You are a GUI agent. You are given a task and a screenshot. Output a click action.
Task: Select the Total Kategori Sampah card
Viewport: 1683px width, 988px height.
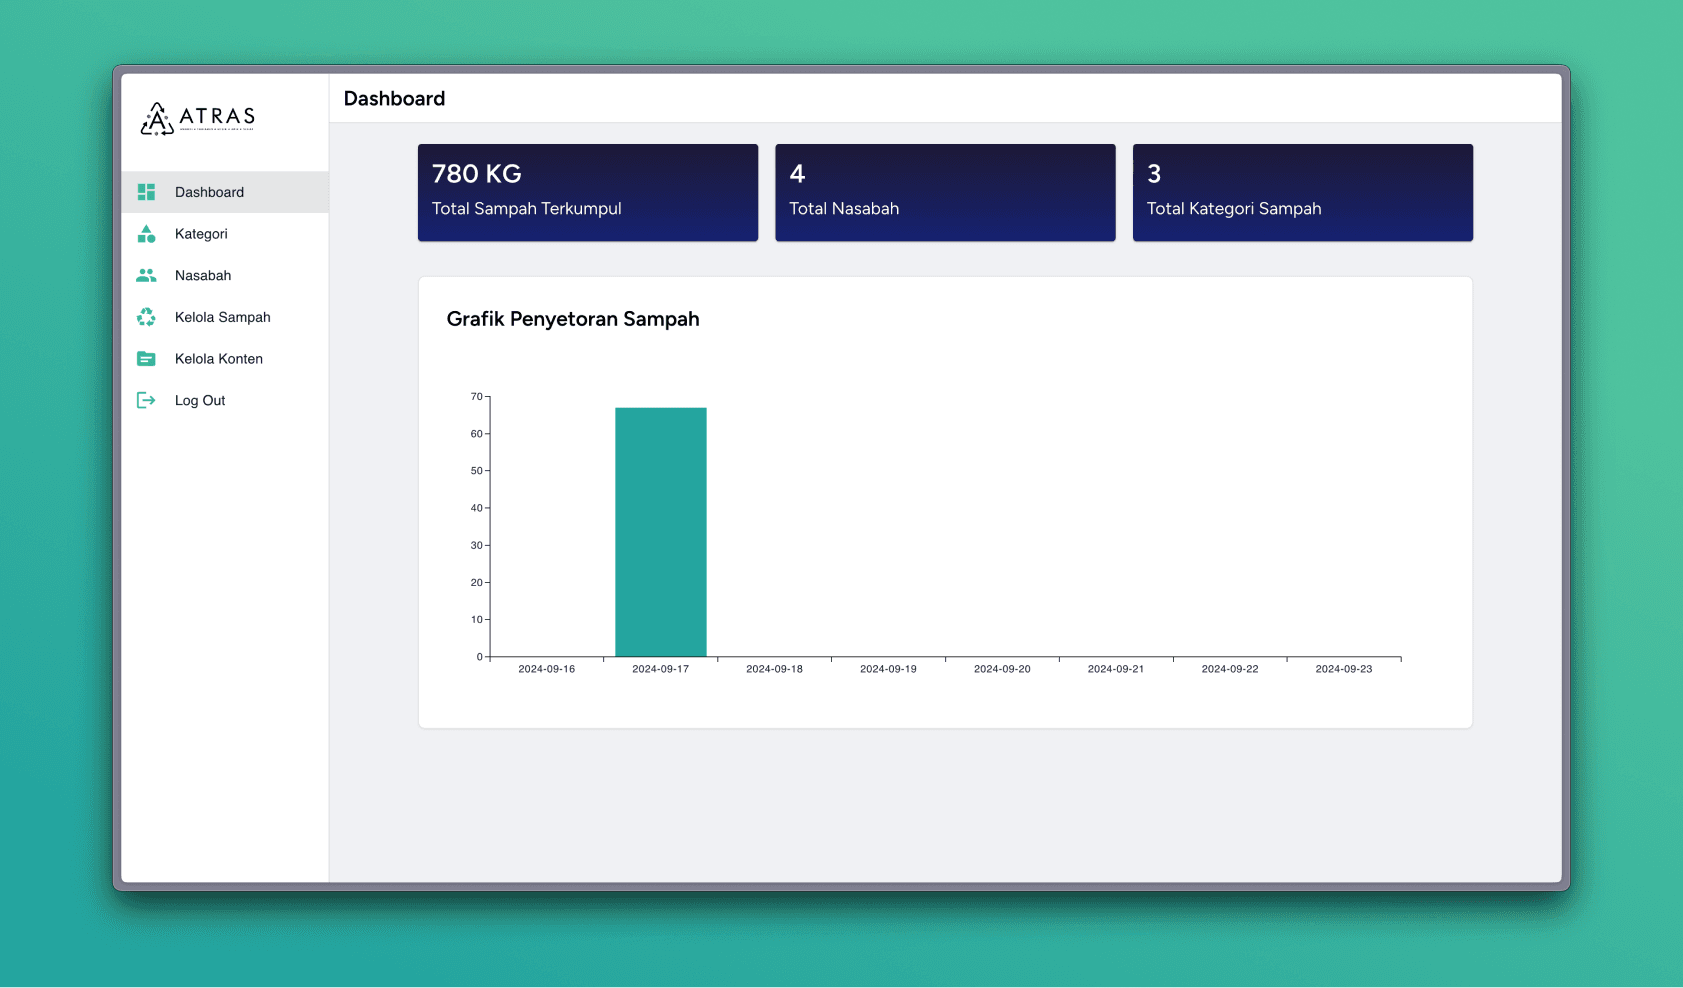point(1302,192)
